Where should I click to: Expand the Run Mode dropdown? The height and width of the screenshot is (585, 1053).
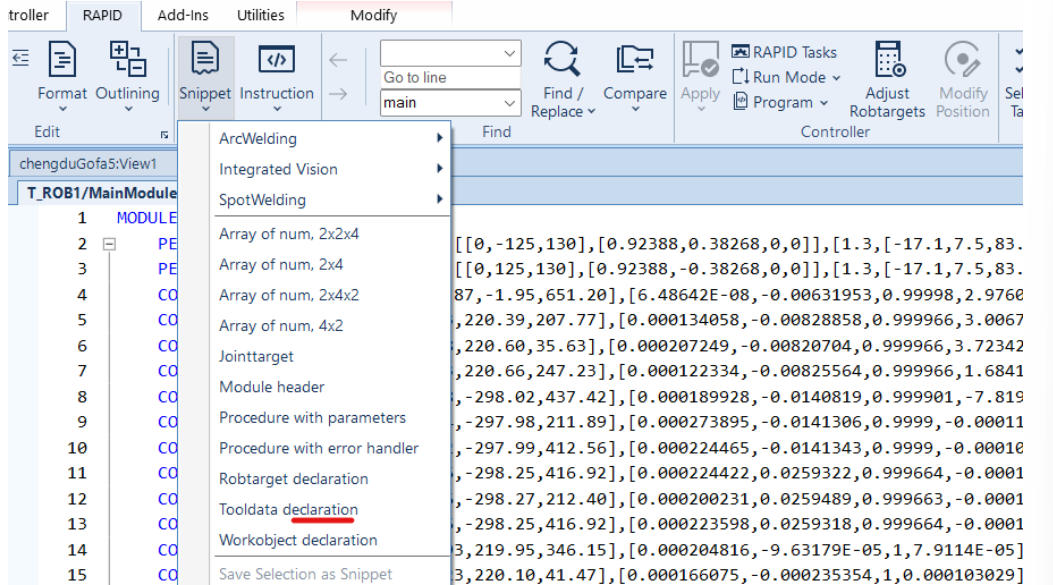click(787, 77)
